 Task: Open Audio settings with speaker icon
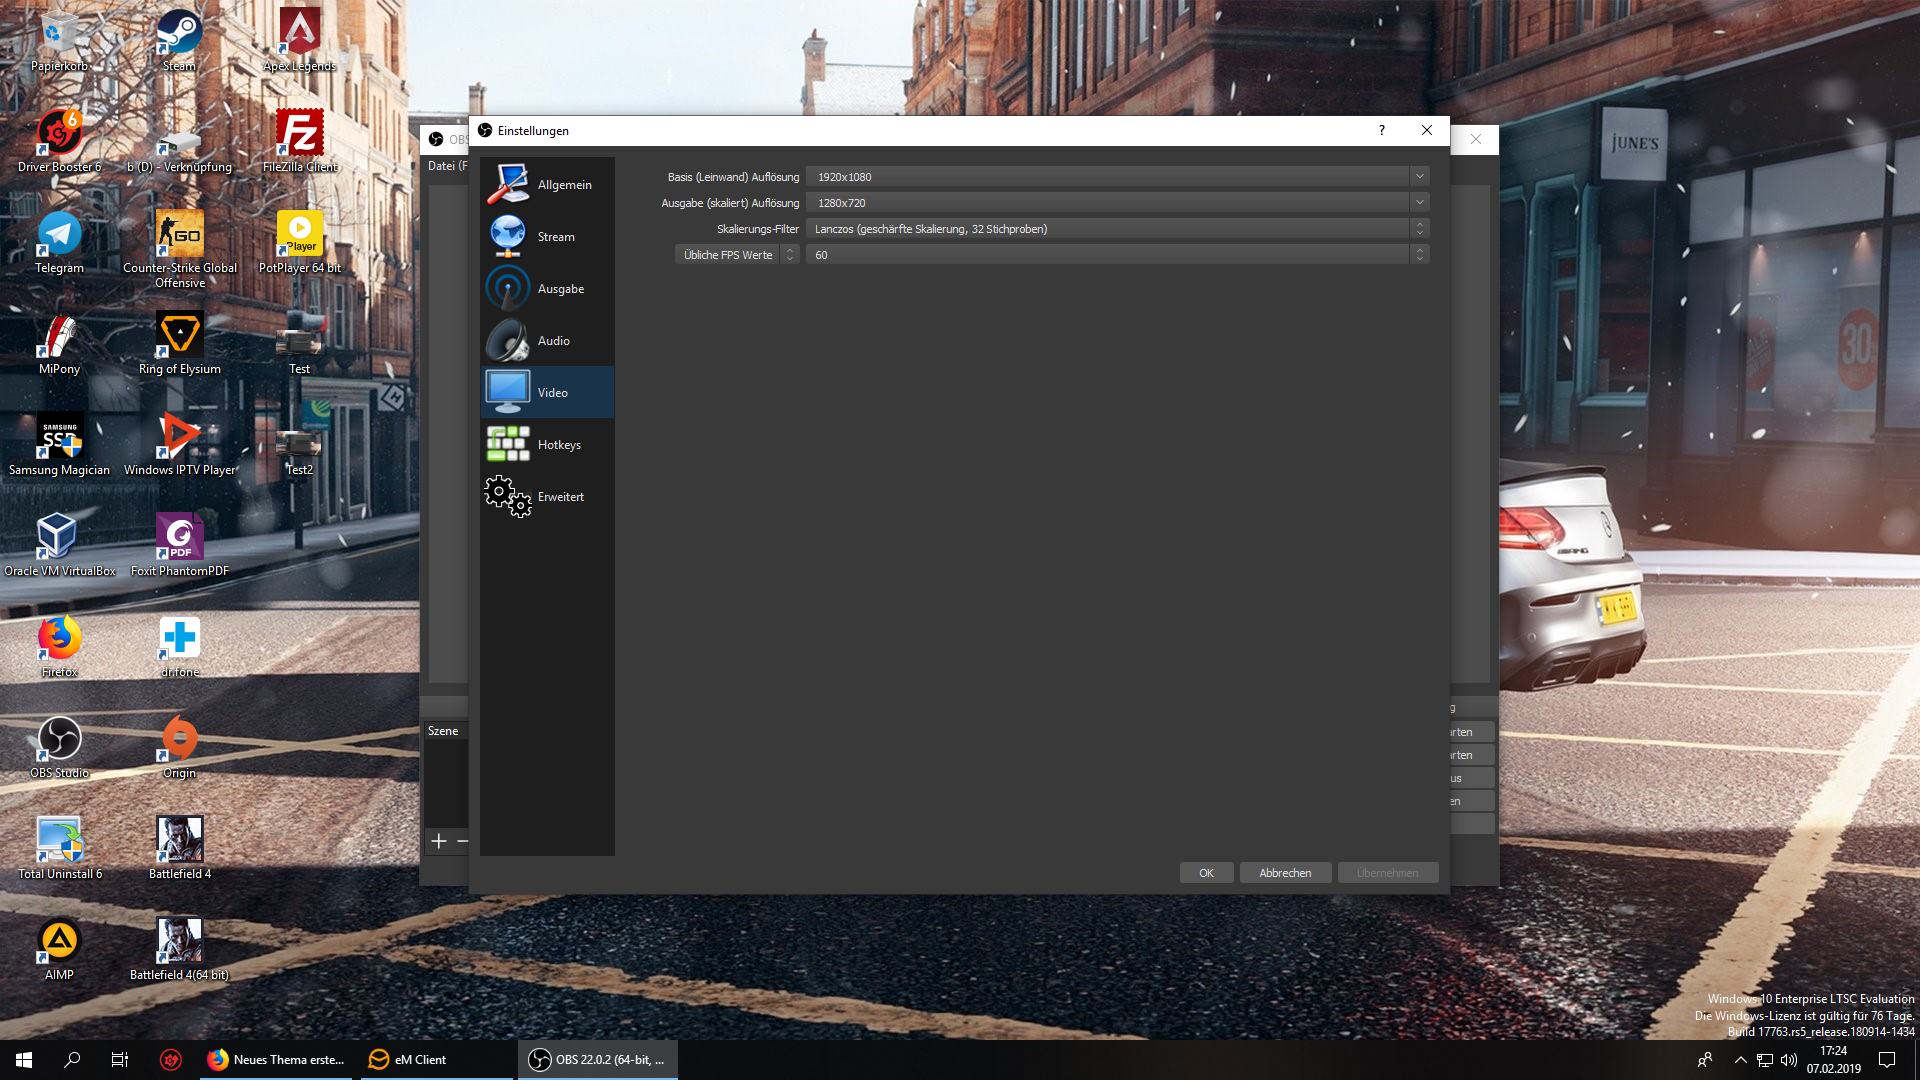tap(508, 341)
